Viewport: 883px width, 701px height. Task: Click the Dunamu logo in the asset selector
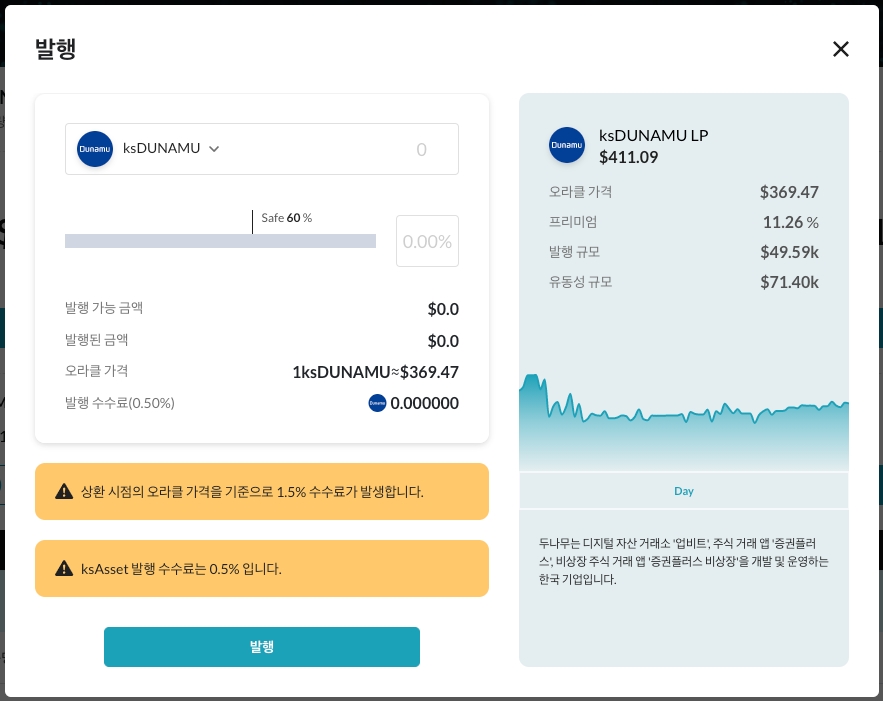click(95, 149)
